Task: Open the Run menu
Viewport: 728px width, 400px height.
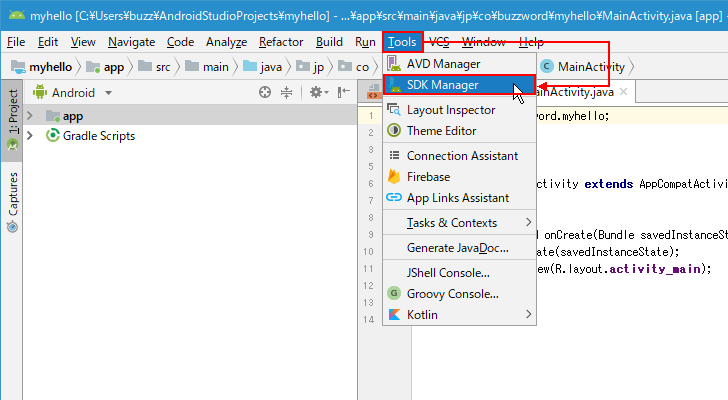Action: (x=365, y=42)
